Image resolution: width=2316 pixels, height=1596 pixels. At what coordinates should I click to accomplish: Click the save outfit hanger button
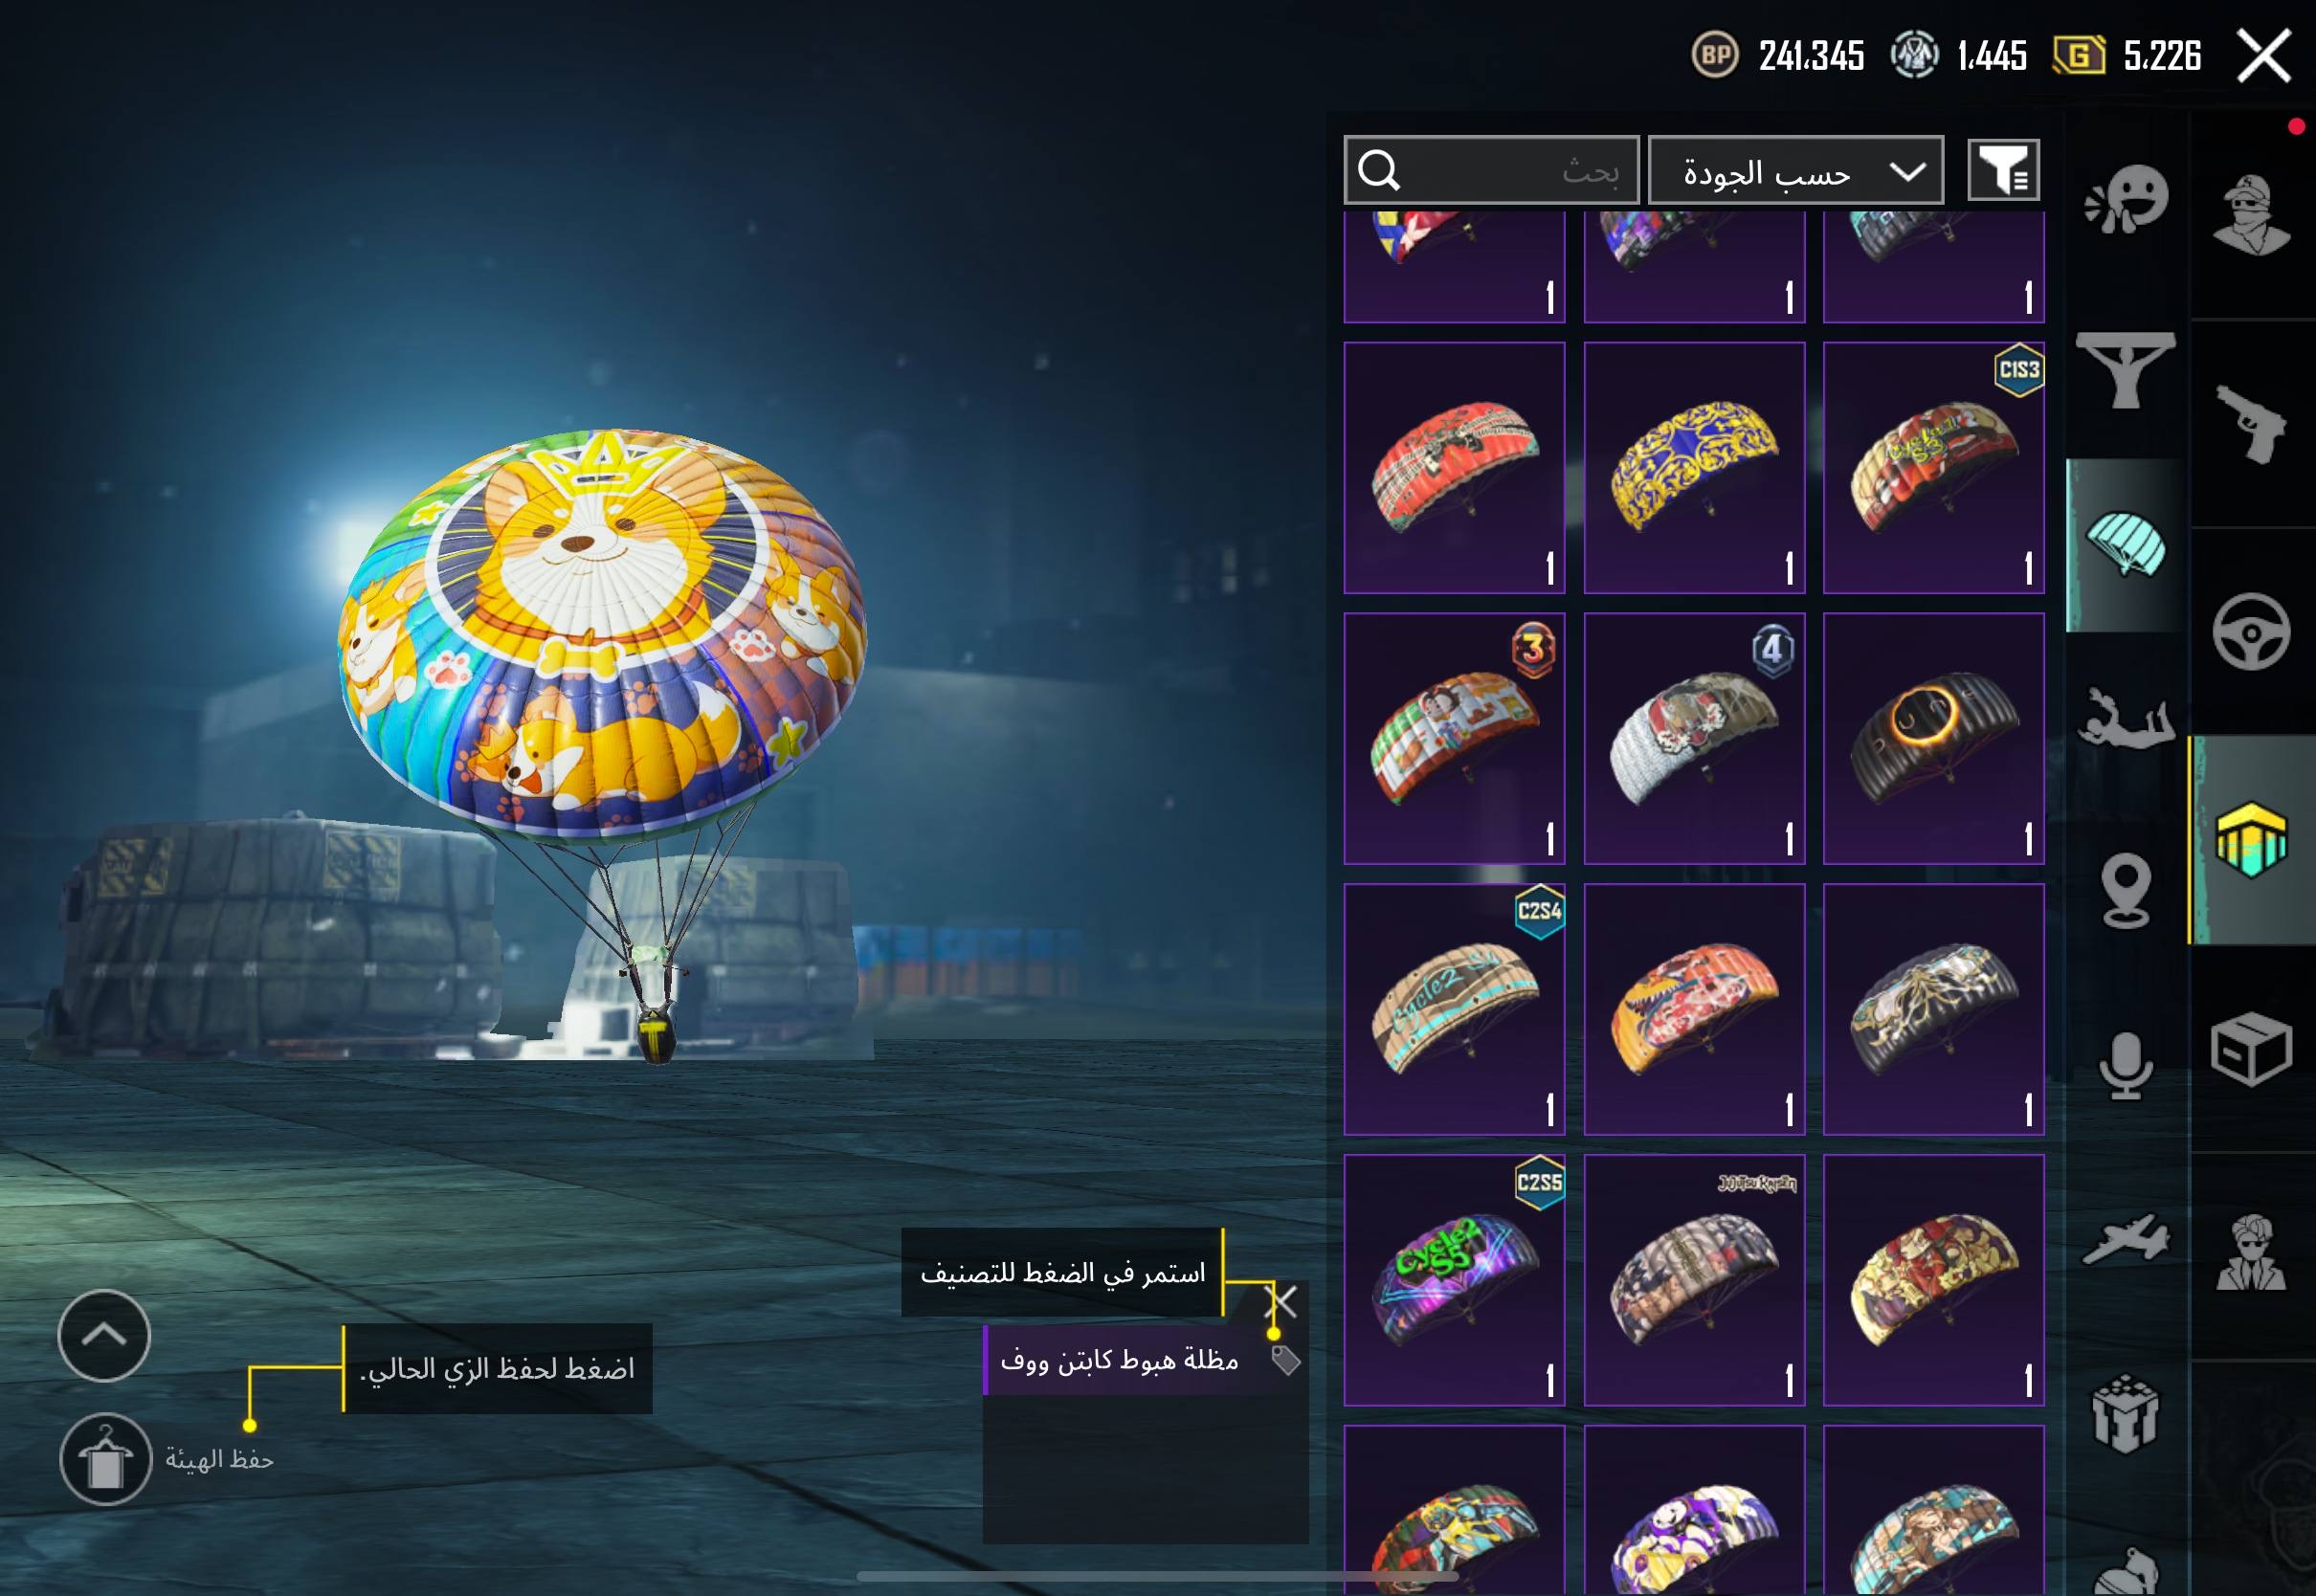105,1459
